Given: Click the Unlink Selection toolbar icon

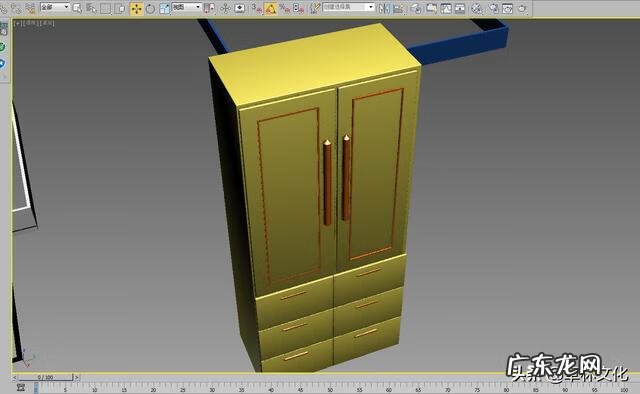Looking at the screenshot, I should click(x=16, y=8).
